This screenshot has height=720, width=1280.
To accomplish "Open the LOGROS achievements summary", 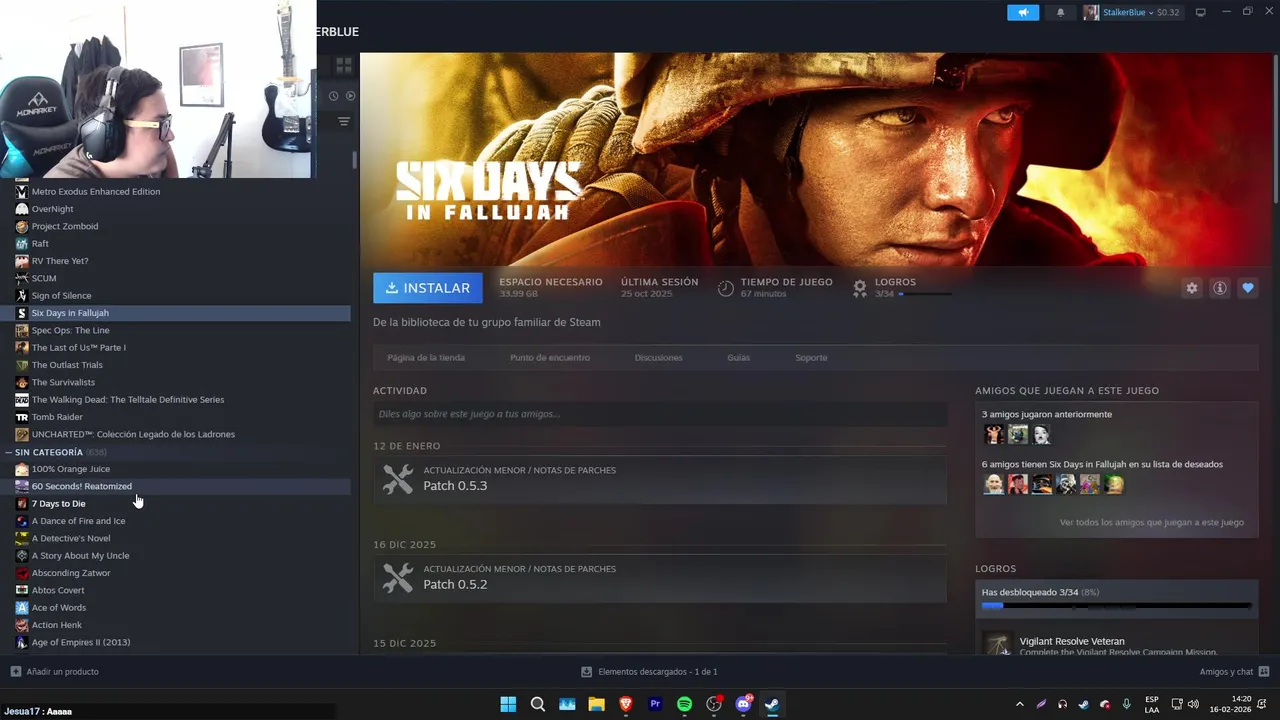I will pyautogui.click(x=901, y=288).
